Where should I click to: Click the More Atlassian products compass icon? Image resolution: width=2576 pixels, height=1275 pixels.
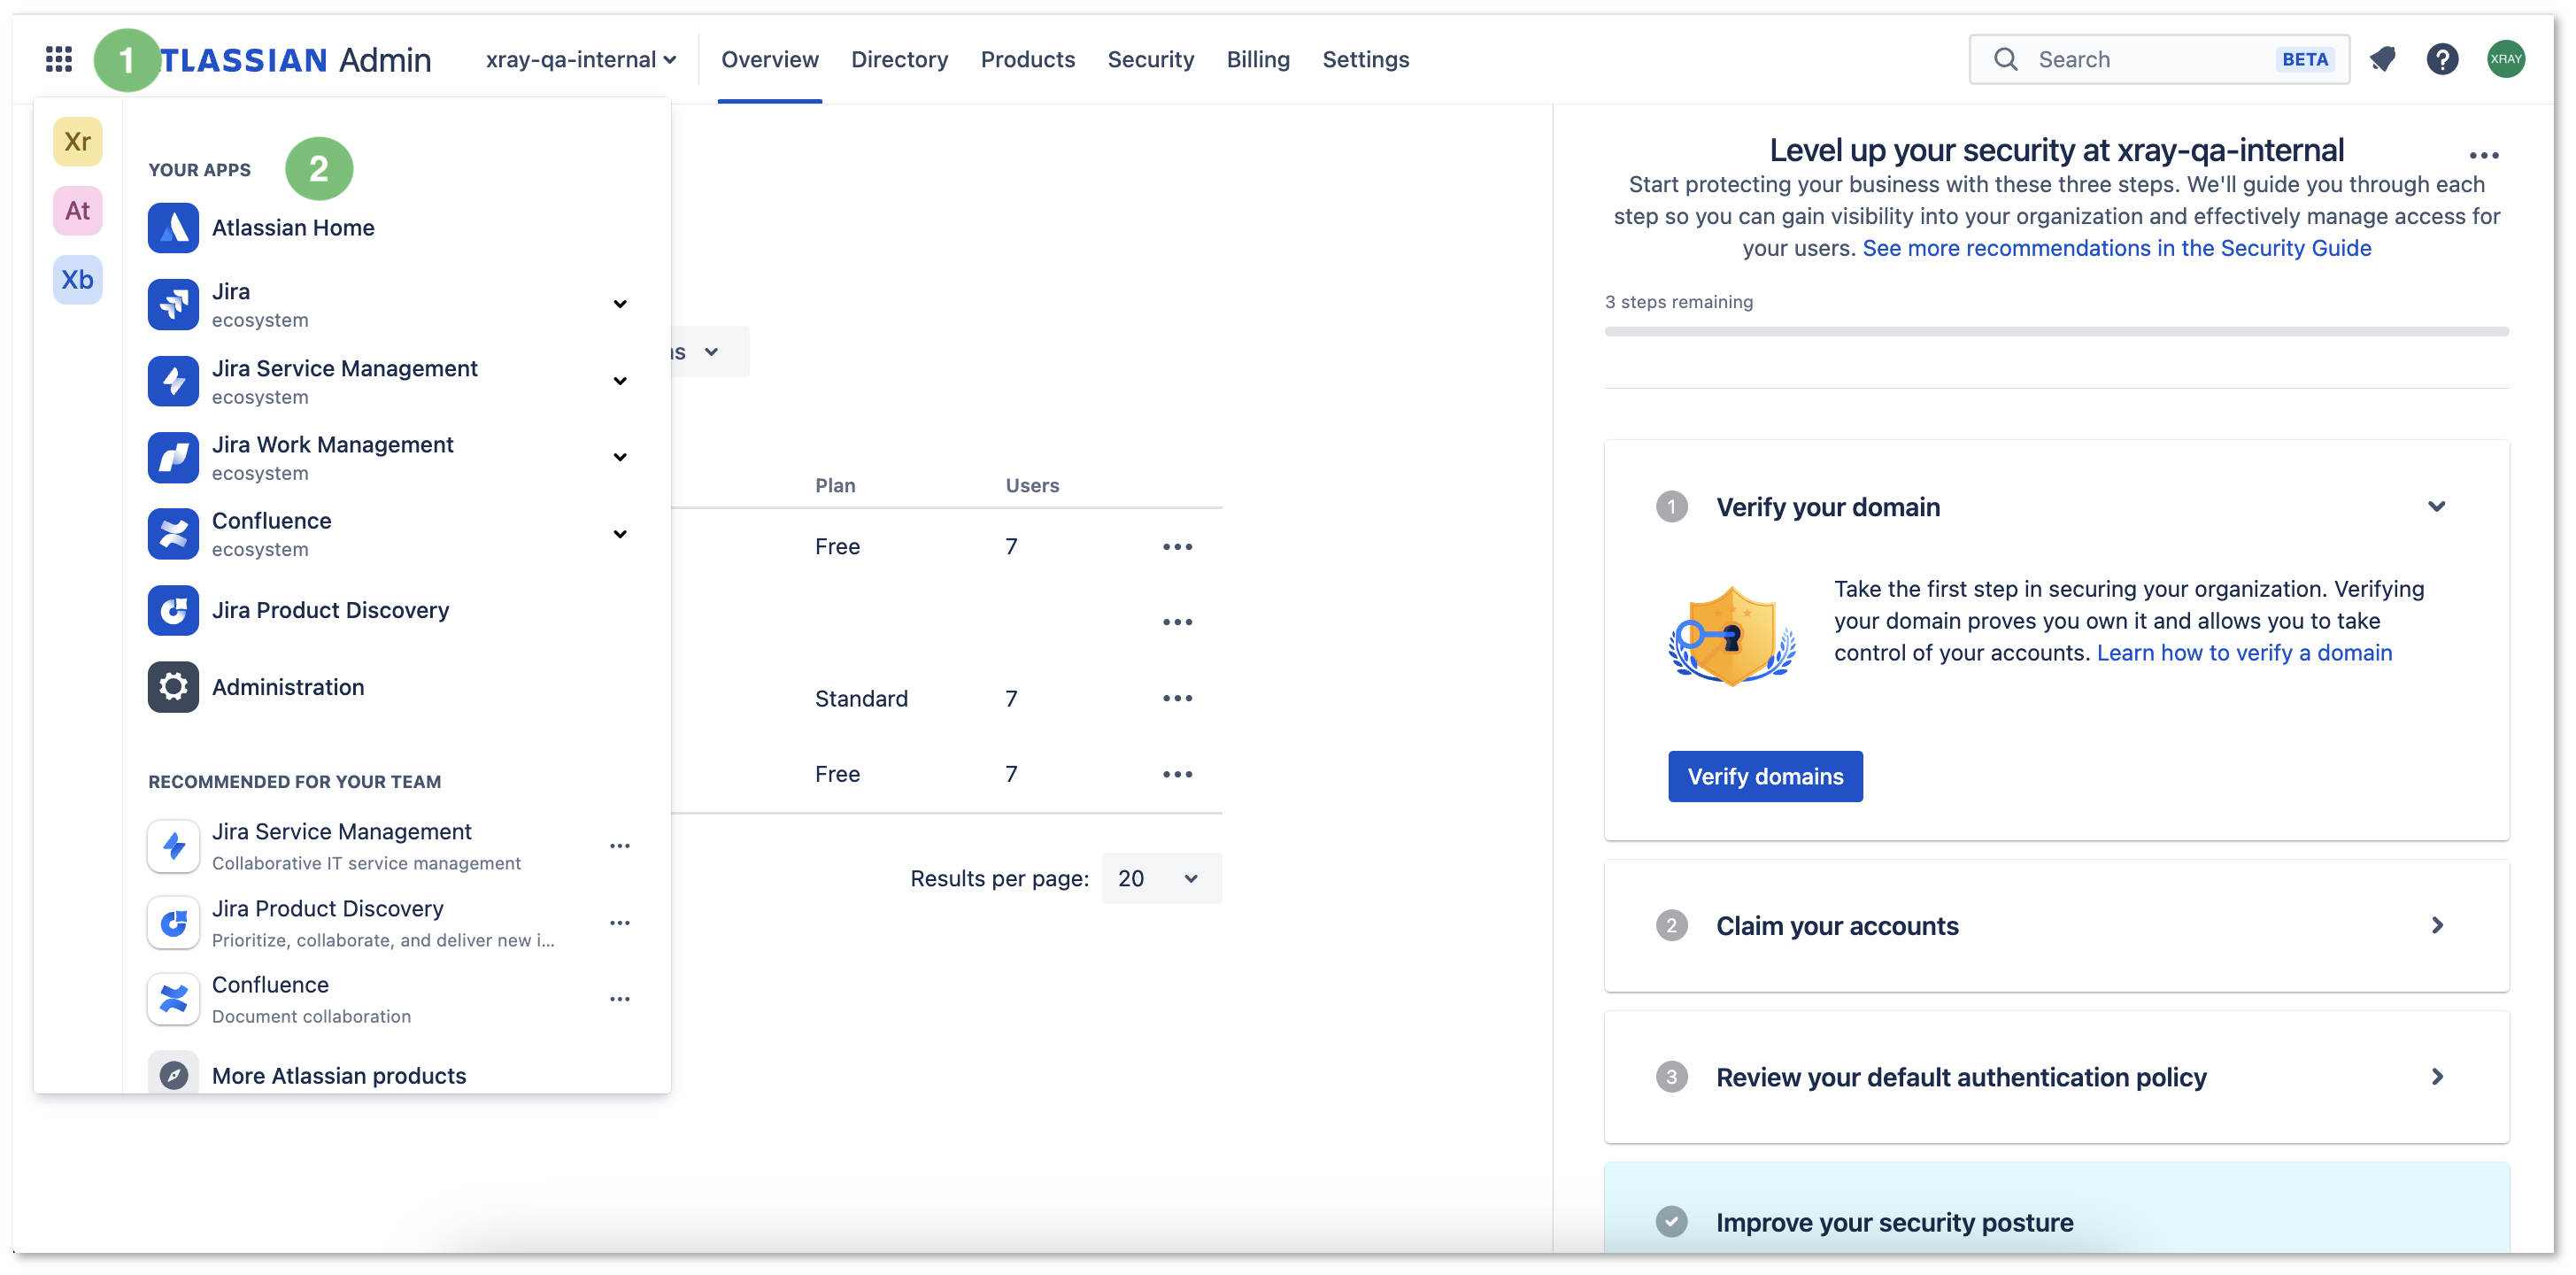point(173,1075)
